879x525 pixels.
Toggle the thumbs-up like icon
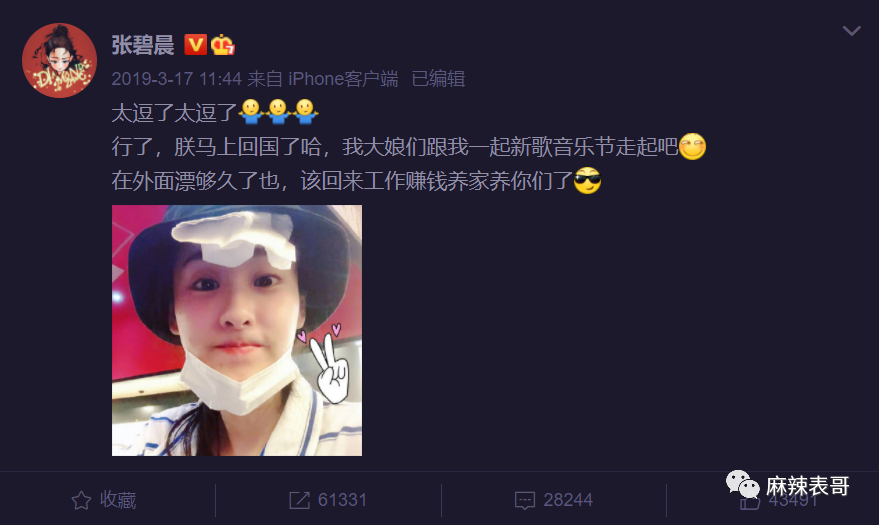click(750, 501)
